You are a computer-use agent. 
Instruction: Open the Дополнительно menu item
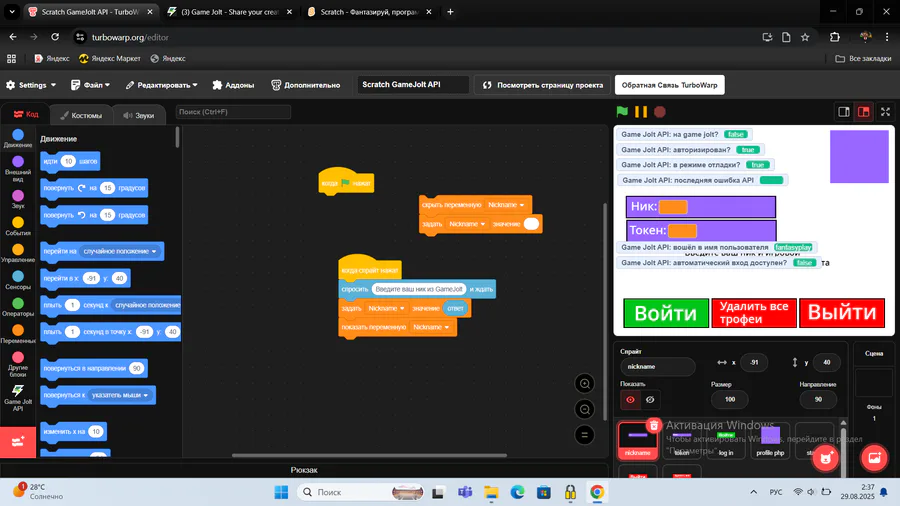point(305,85)
